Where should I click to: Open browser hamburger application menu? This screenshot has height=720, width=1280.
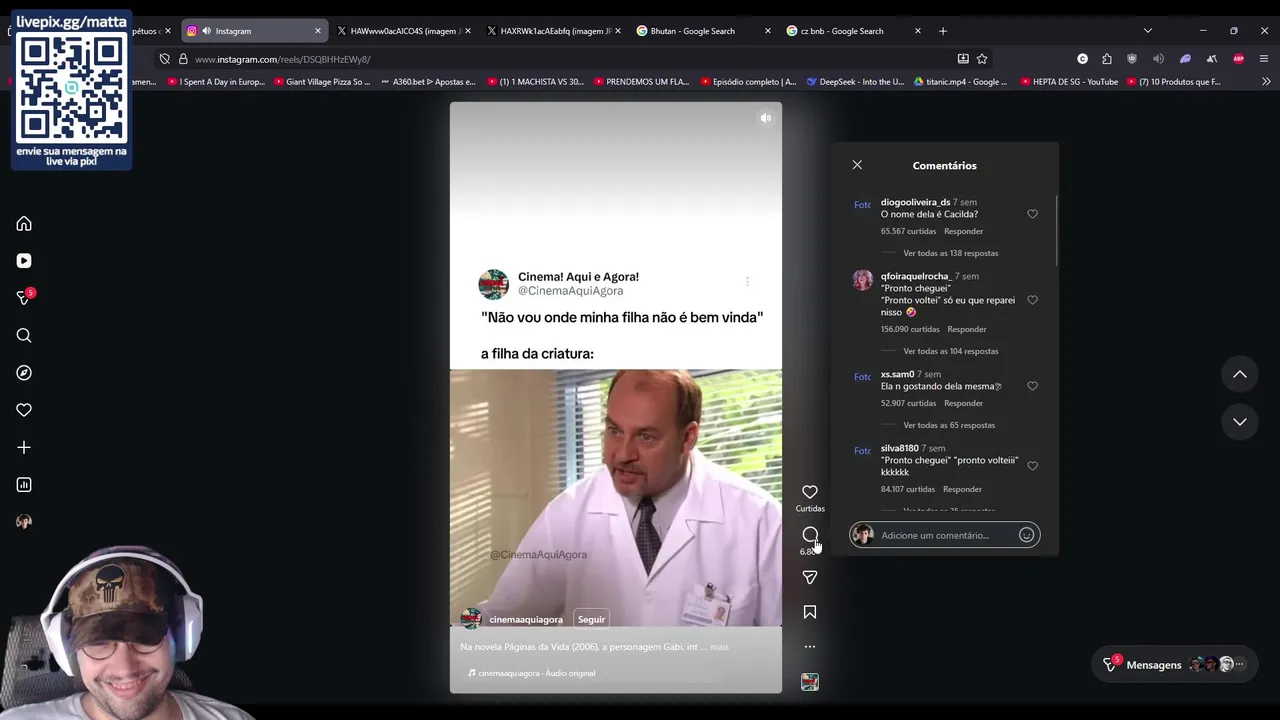point(1264,59)
